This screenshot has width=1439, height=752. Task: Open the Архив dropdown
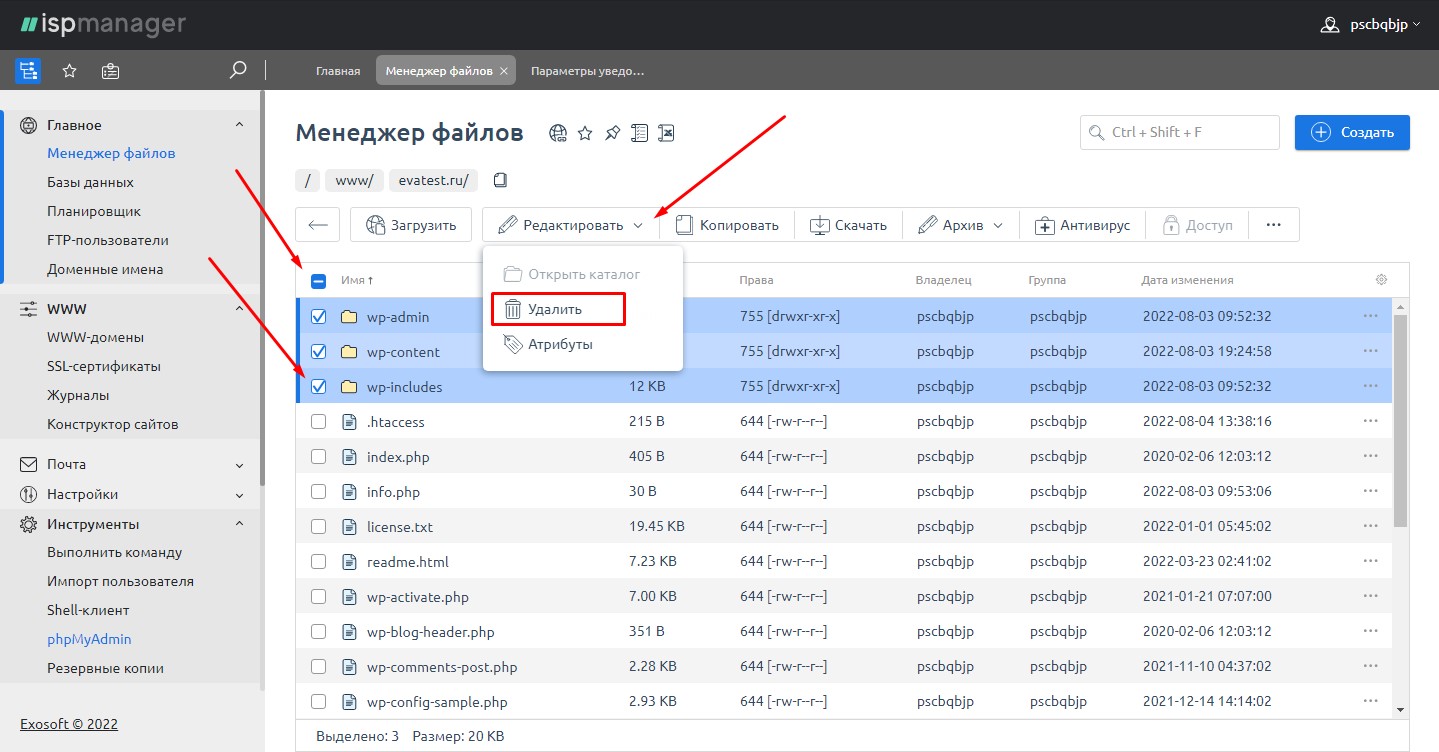(x=960, y=225)
